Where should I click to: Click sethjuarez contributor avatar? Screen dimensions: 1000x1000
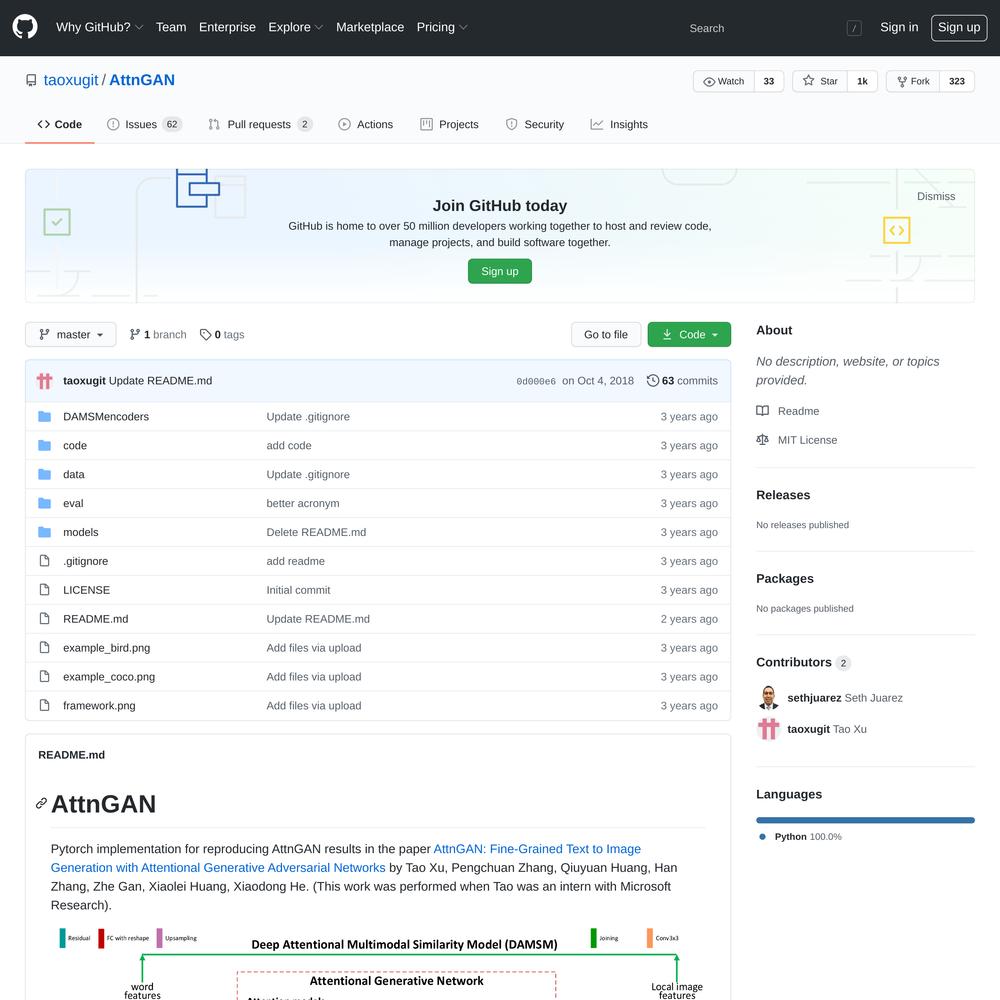768,698
